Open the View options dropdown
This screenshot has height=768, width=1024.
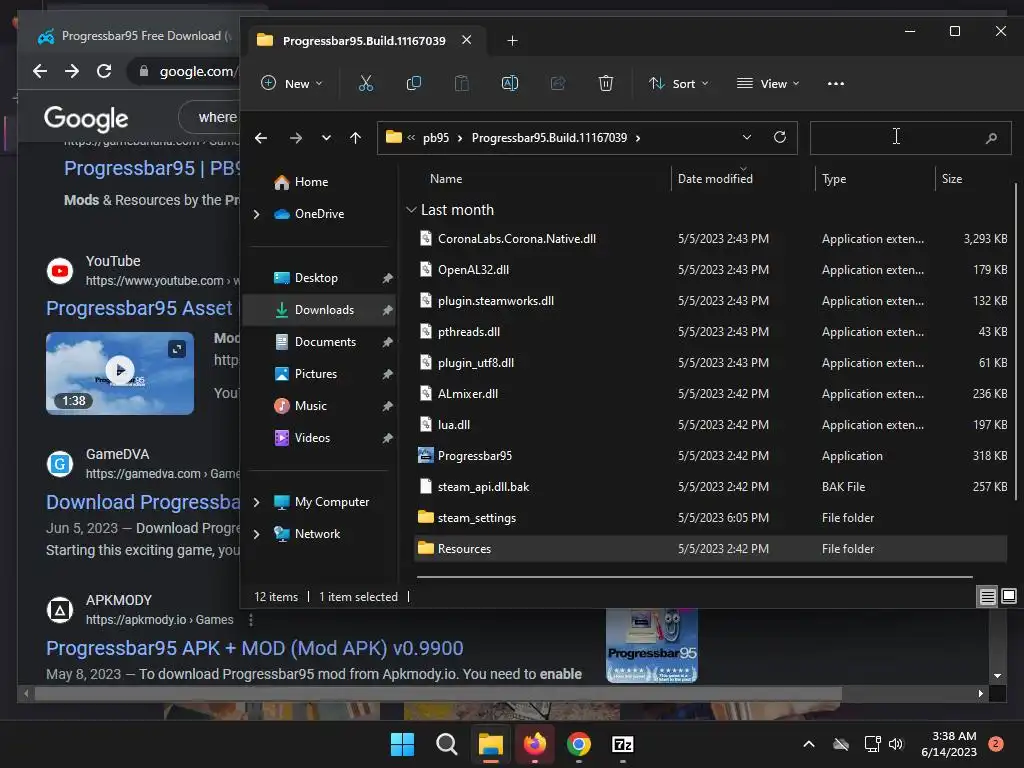[768, 84]
